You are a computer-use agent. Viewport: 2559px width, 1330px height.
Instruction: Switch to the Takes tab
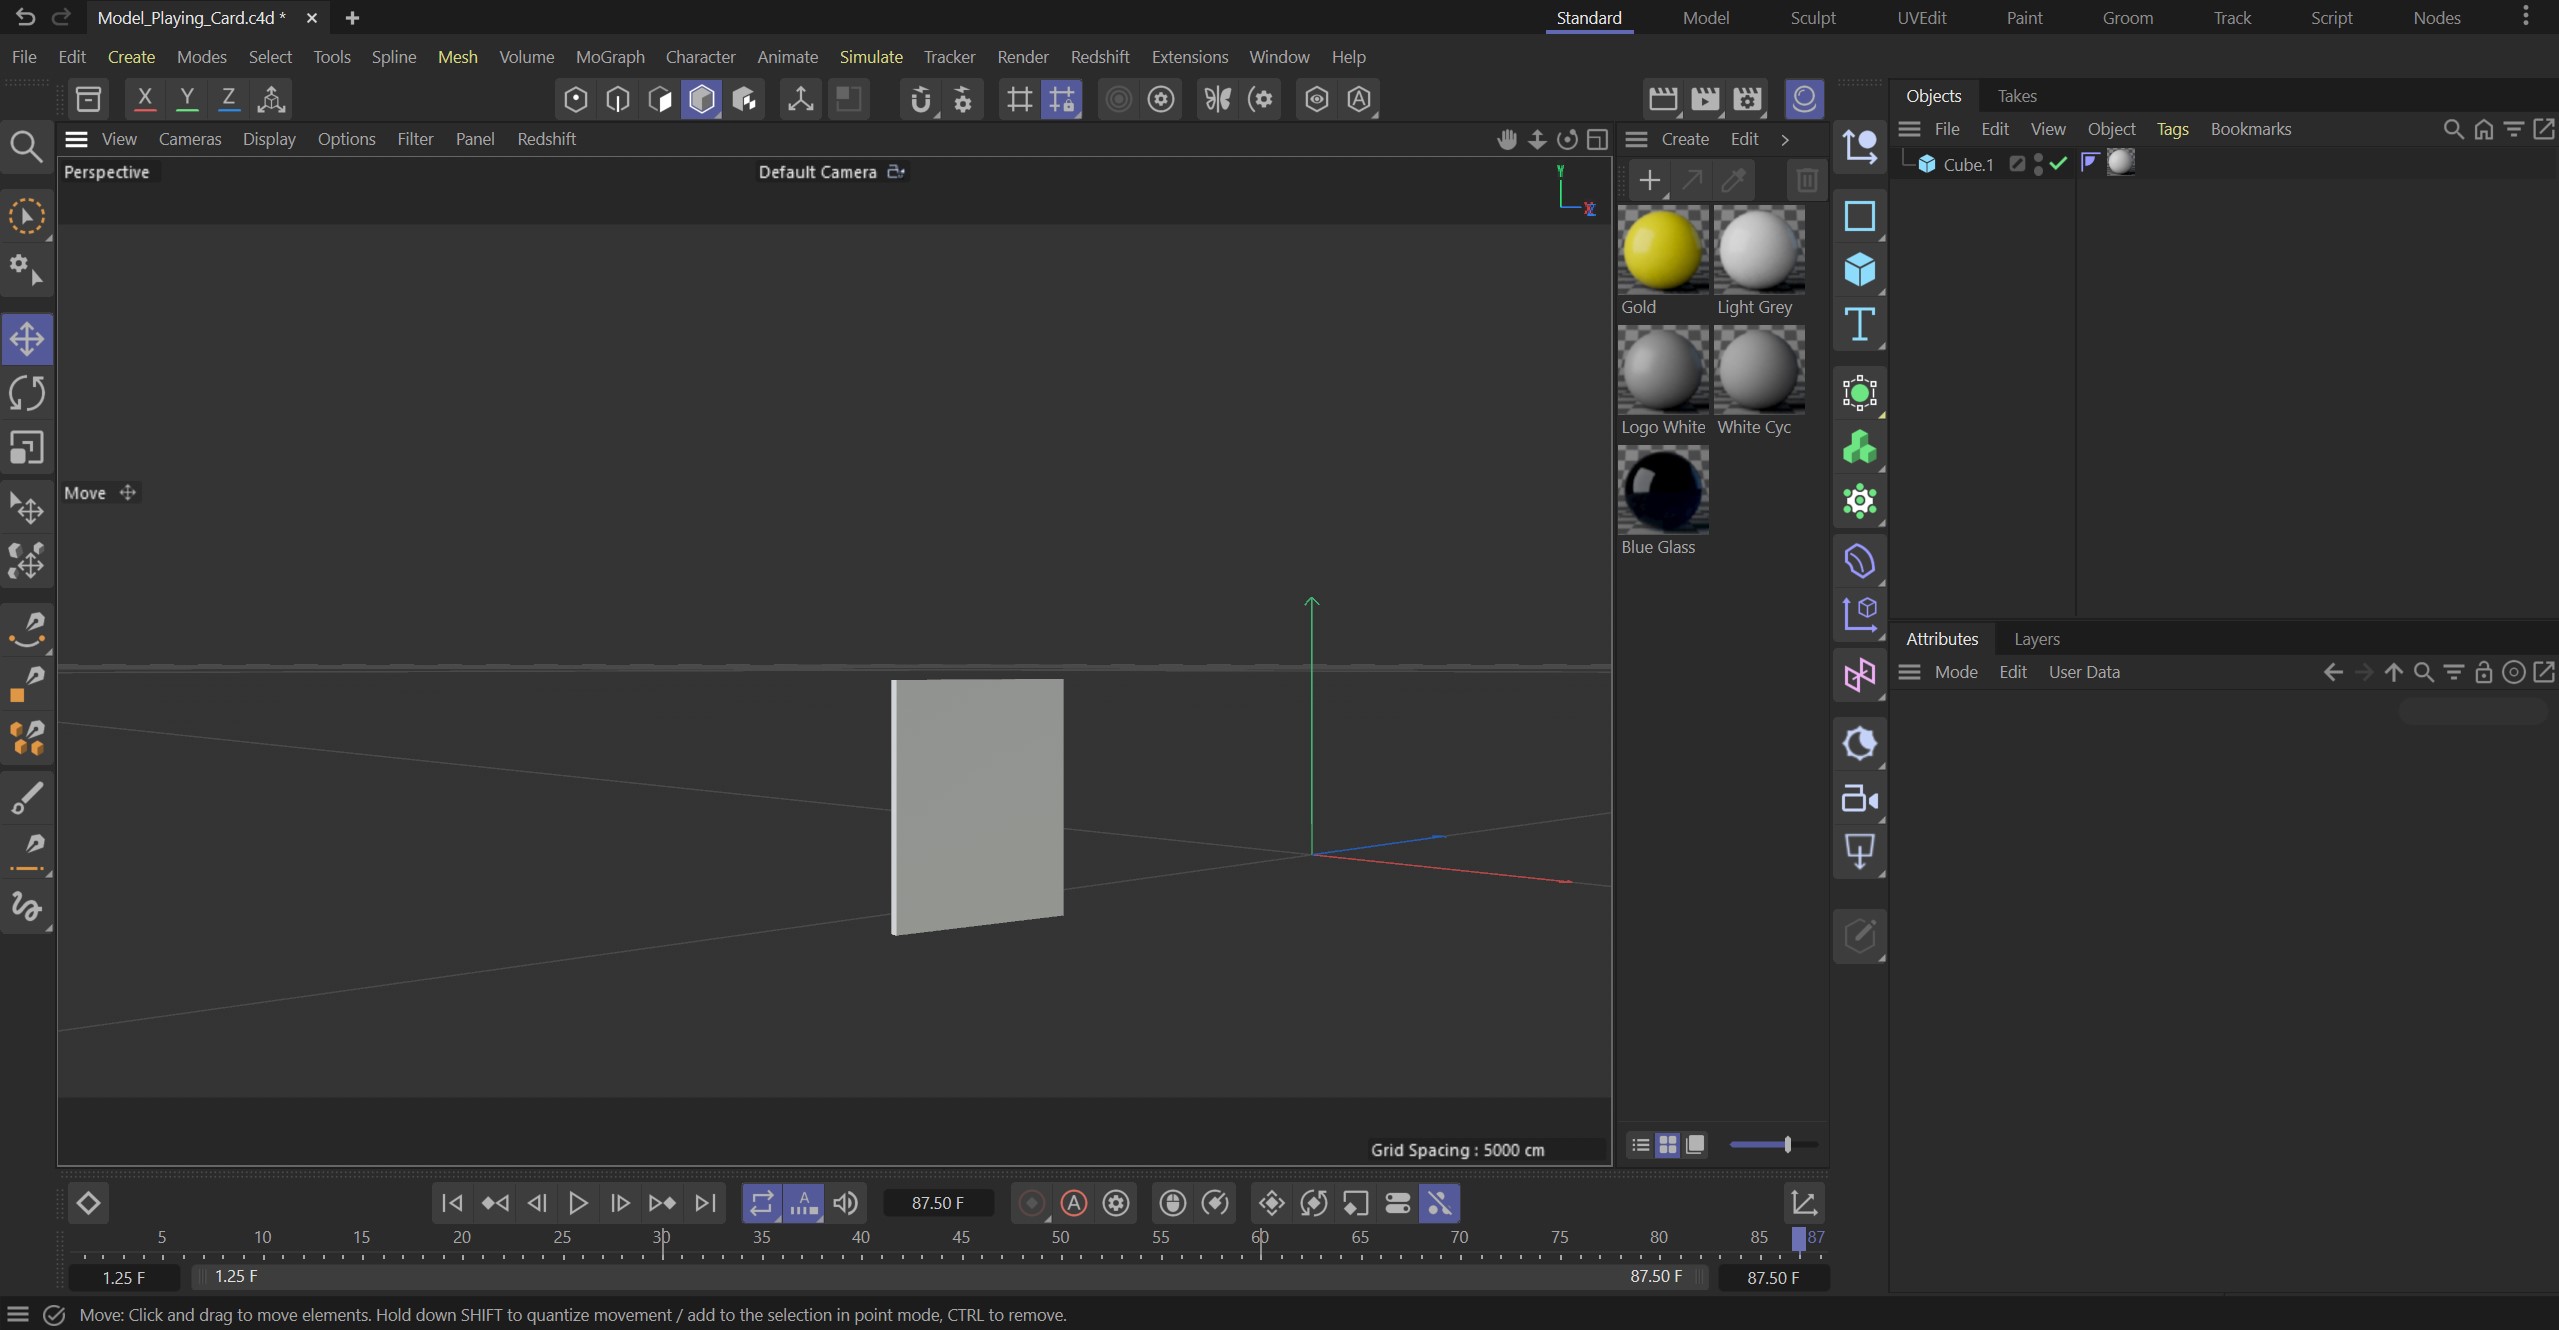pyautogui.click(x=2016, y=95)
